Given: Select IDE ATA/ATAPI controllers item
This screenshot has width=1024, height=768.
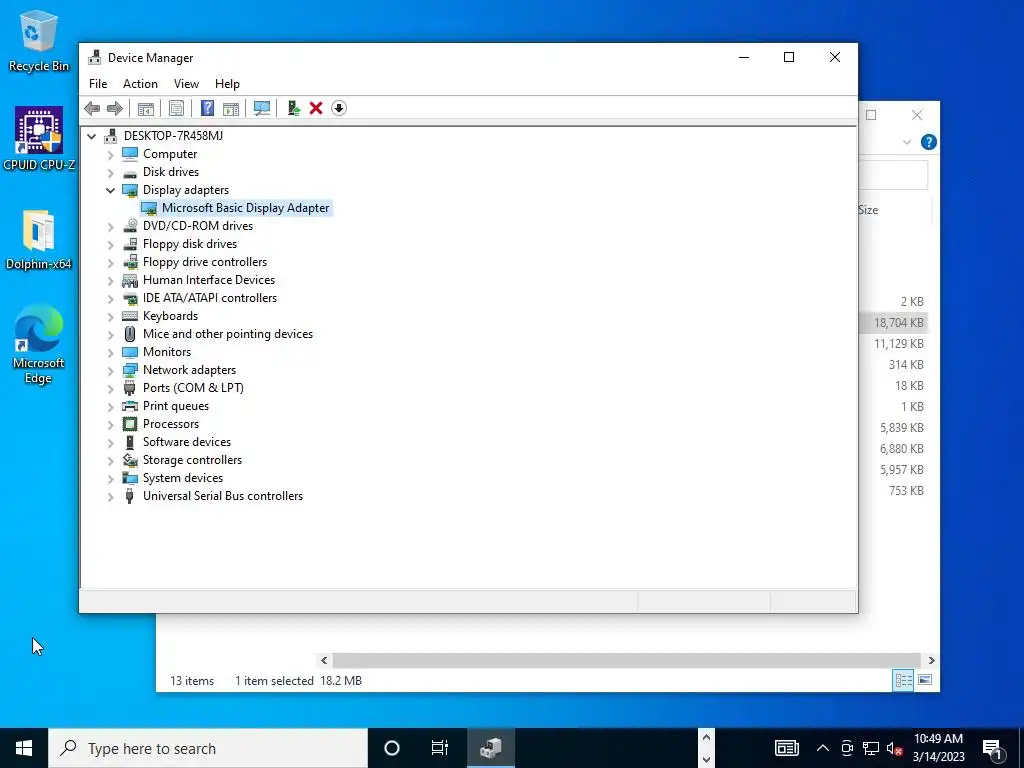Looking at the screenshot, I should coord(210,298).
